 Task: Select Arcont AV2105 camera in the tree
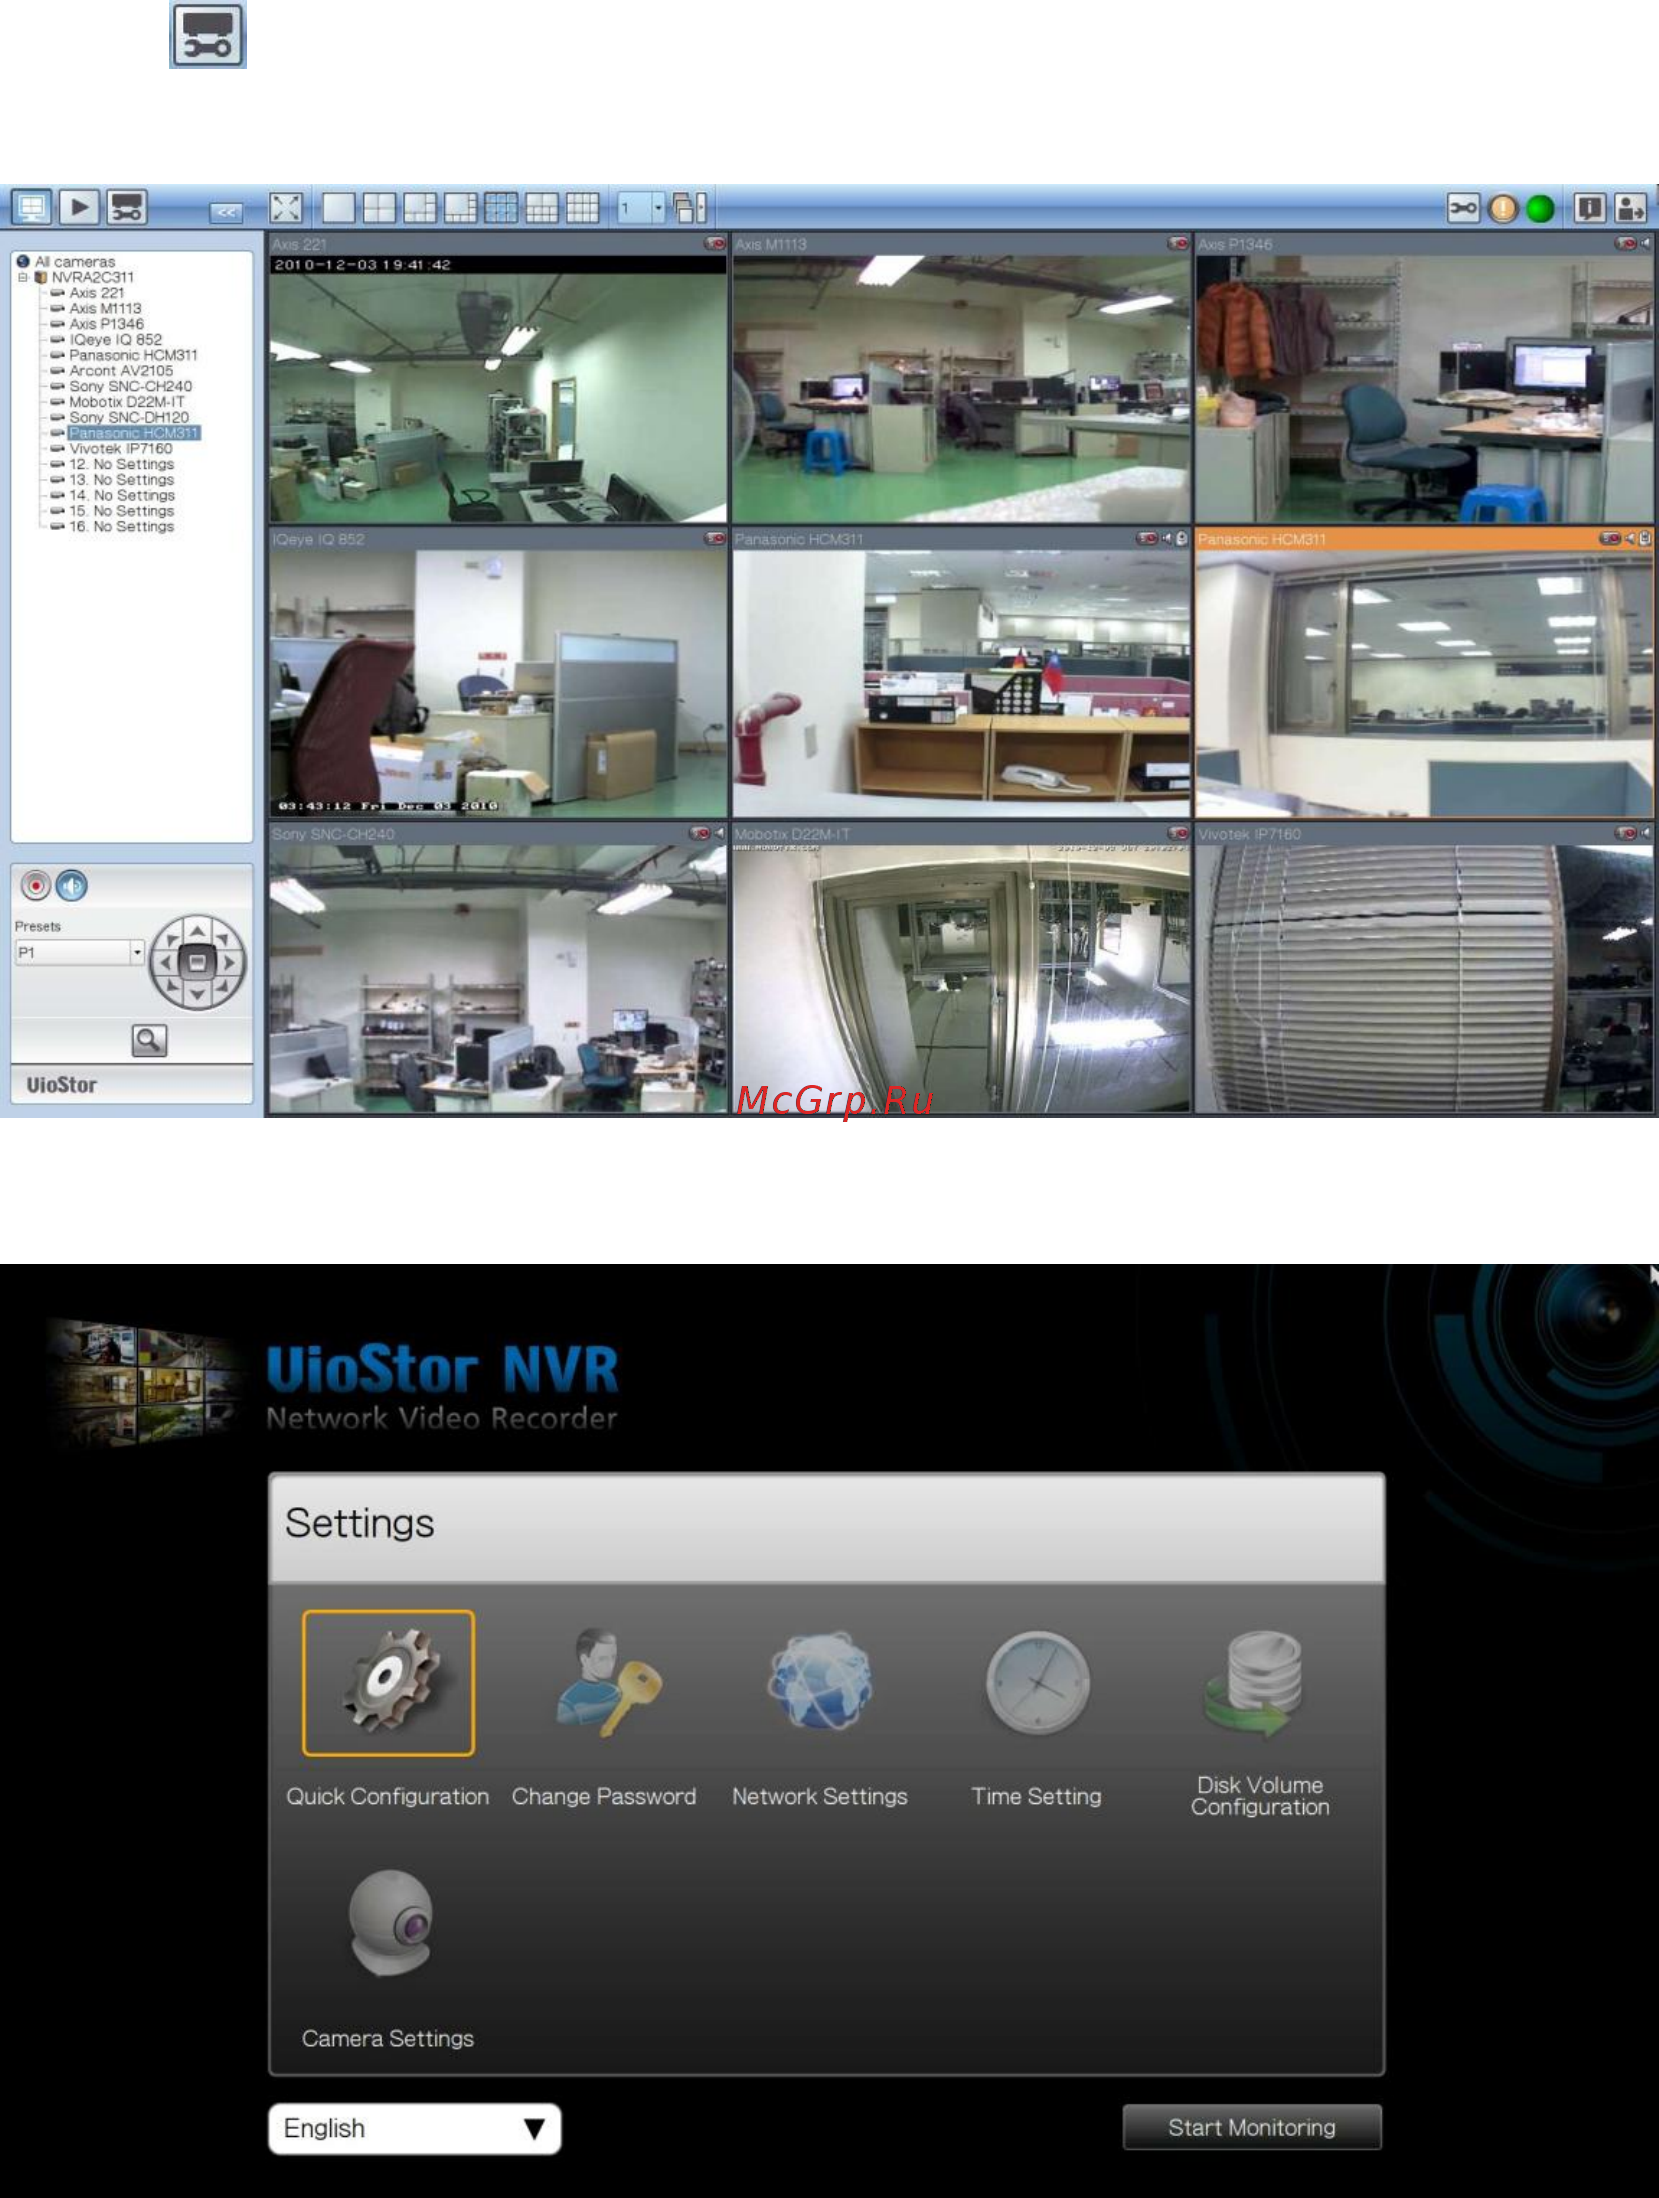(x=121, y=371)
